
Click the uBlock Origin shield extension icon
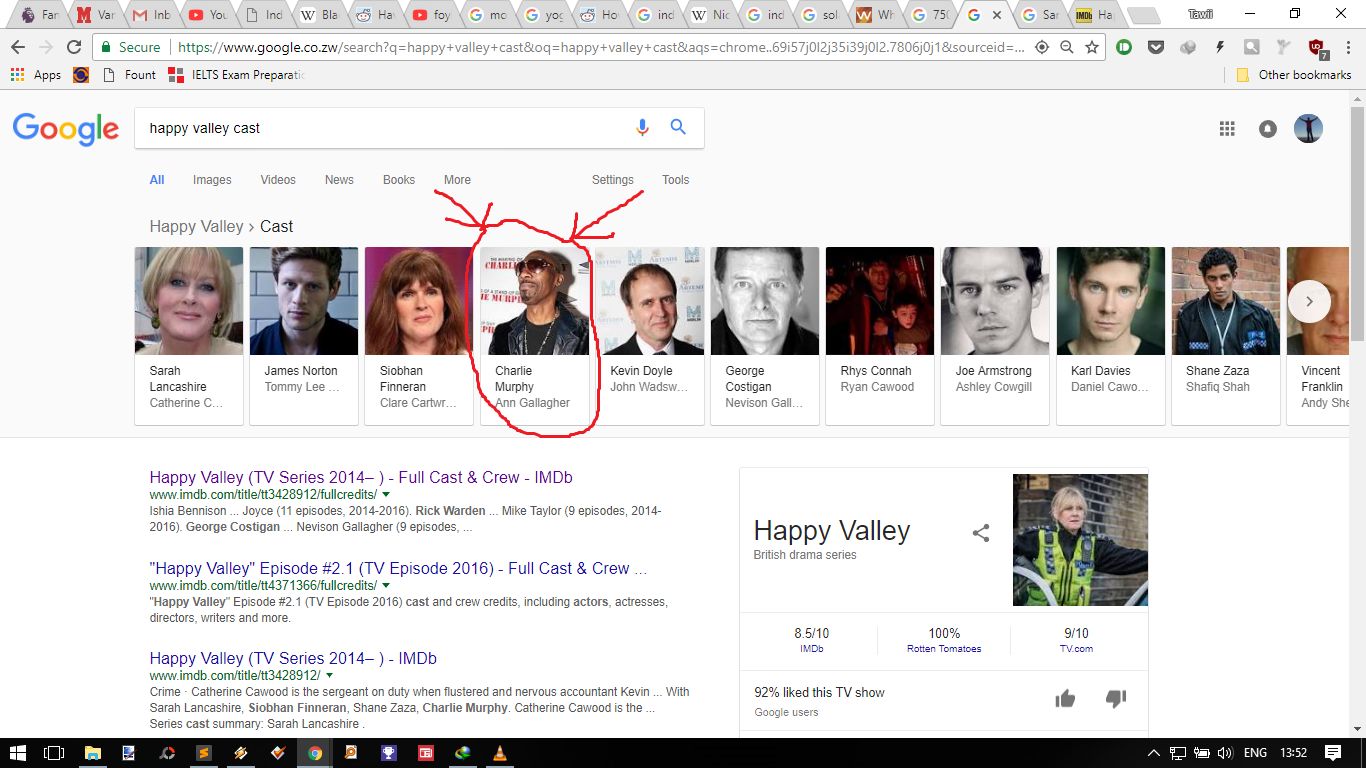(1316, 46)
